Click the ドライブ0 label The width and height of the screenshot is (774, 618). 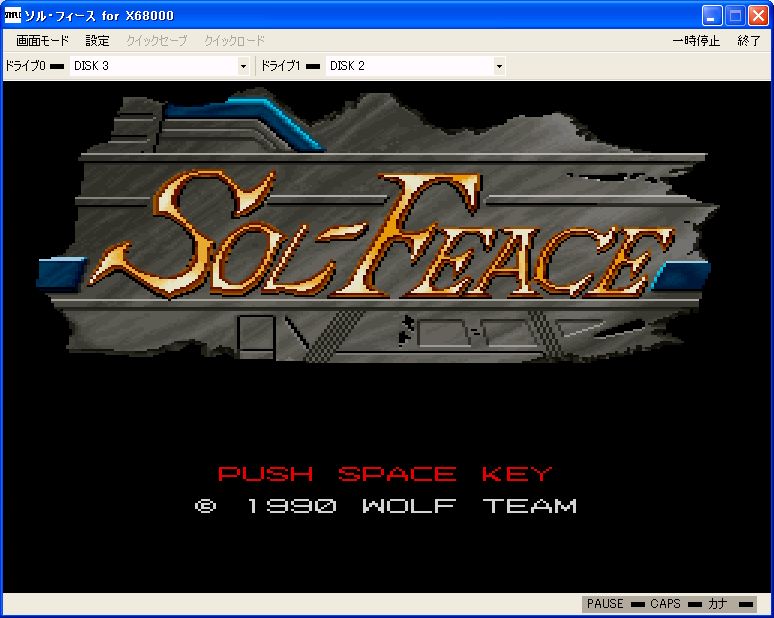25,66
